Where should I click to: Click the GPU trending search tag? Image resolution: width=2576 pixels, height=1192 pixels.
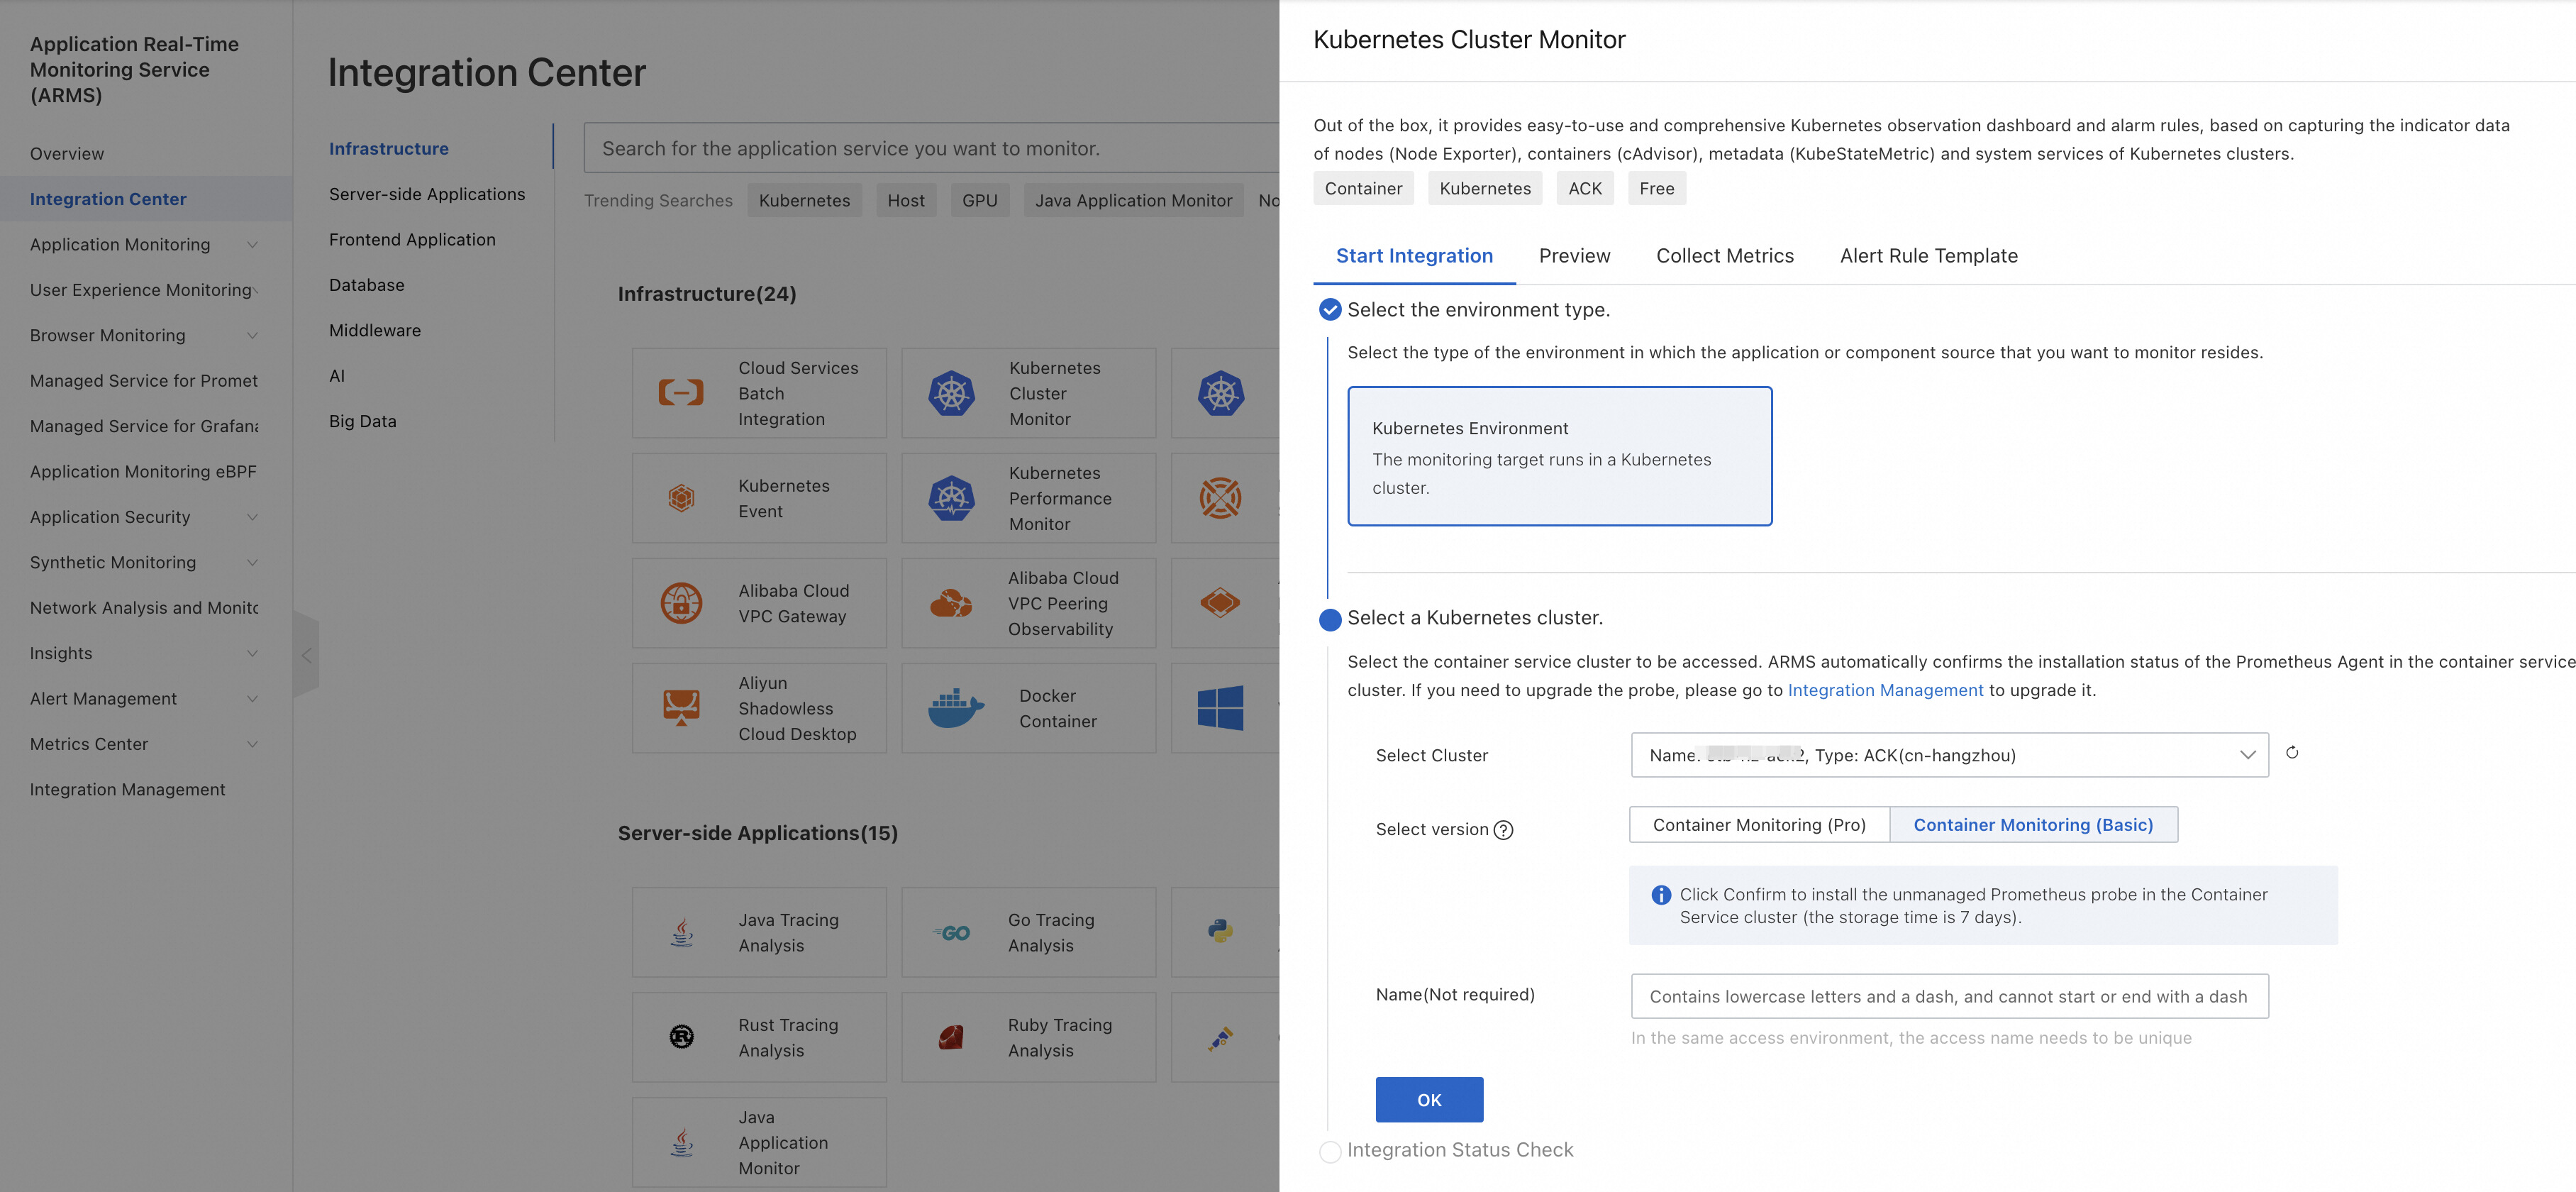979,200
